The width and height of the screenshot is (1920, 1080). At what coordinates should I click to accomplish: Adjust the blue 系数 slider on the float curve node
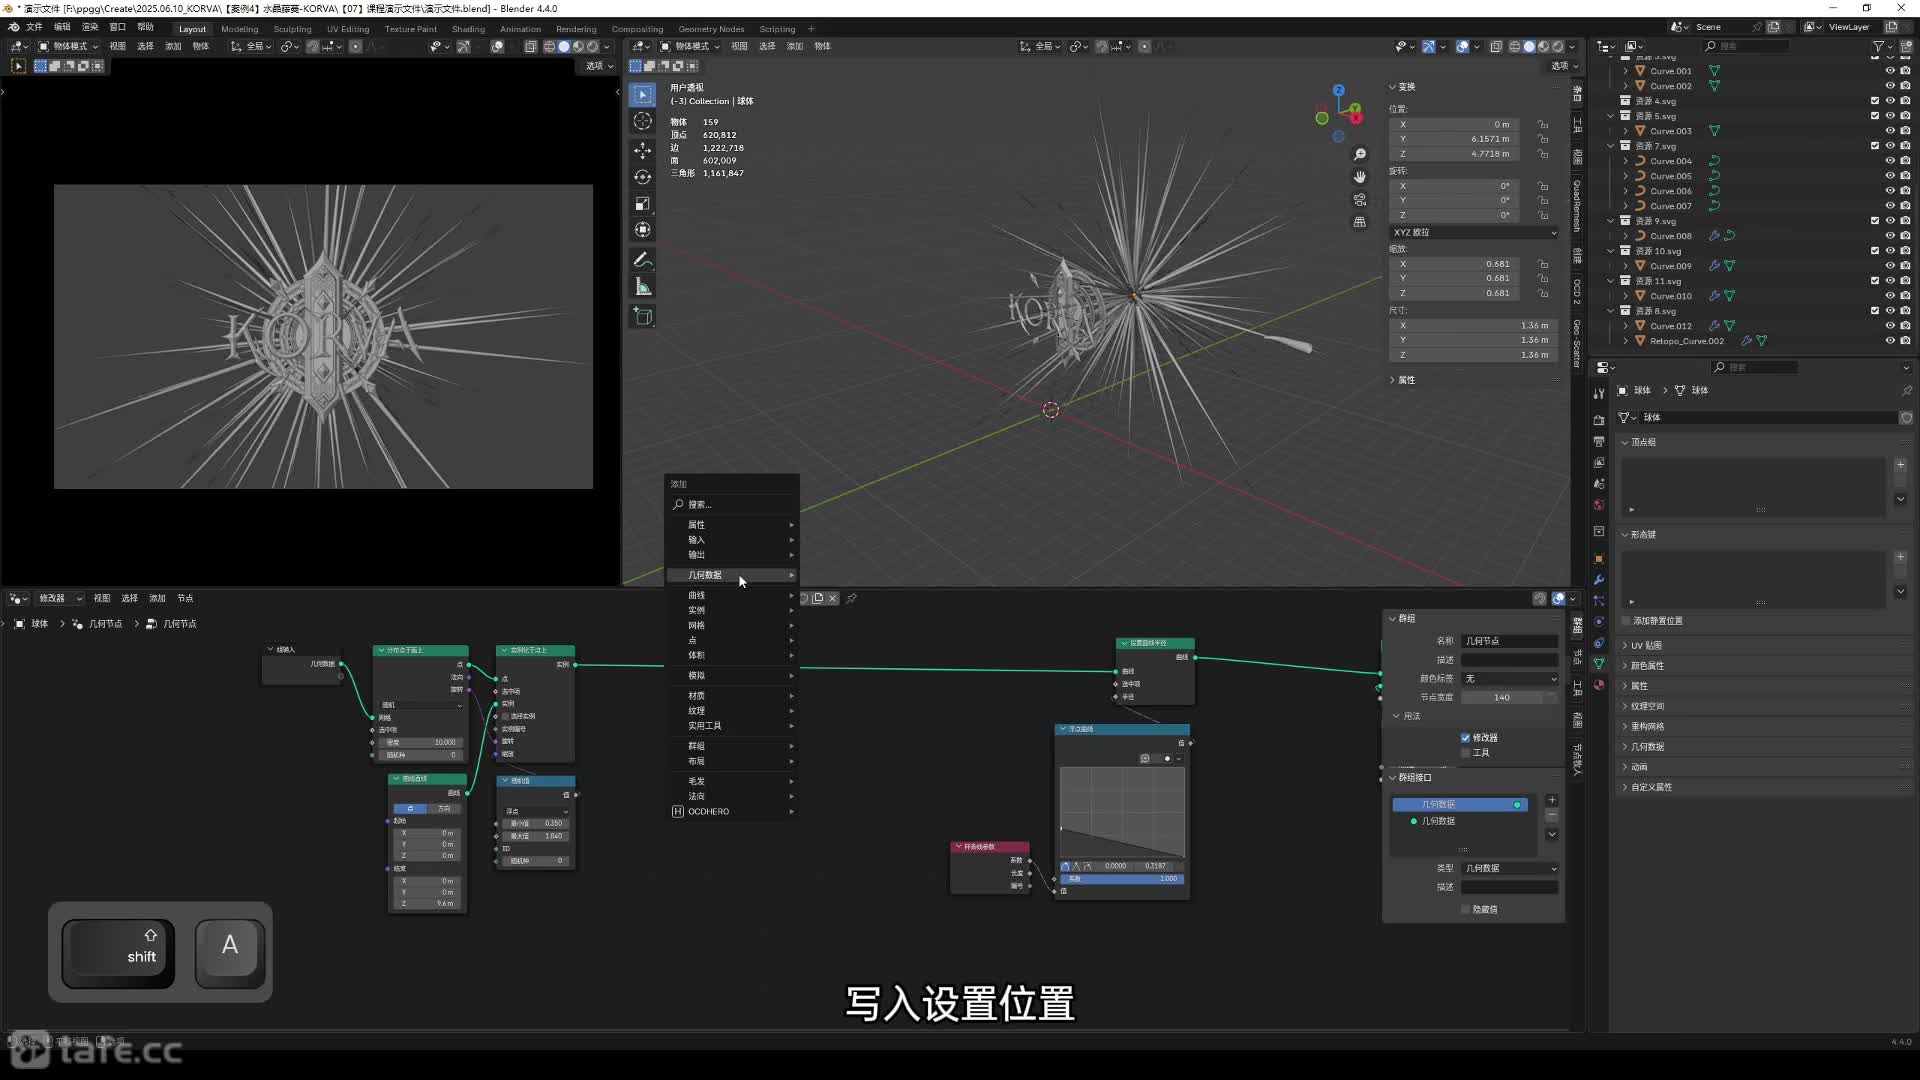click(x=1122, y=879)
